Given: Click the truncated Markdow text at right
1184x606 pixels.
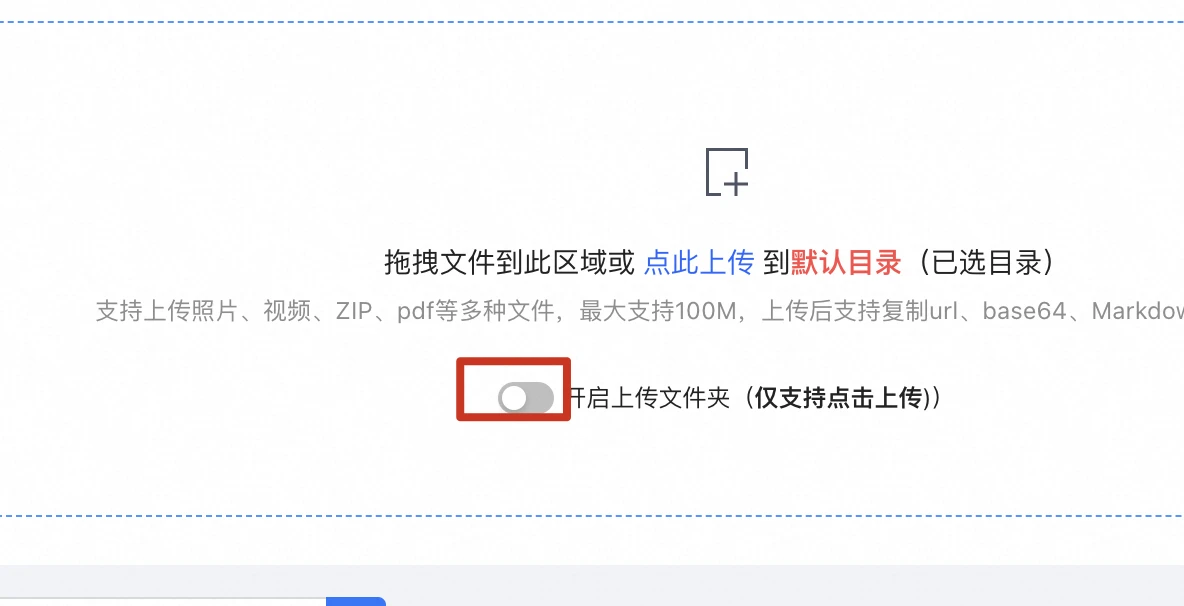Looking at the screenshot, I should tap(1138, 311).
